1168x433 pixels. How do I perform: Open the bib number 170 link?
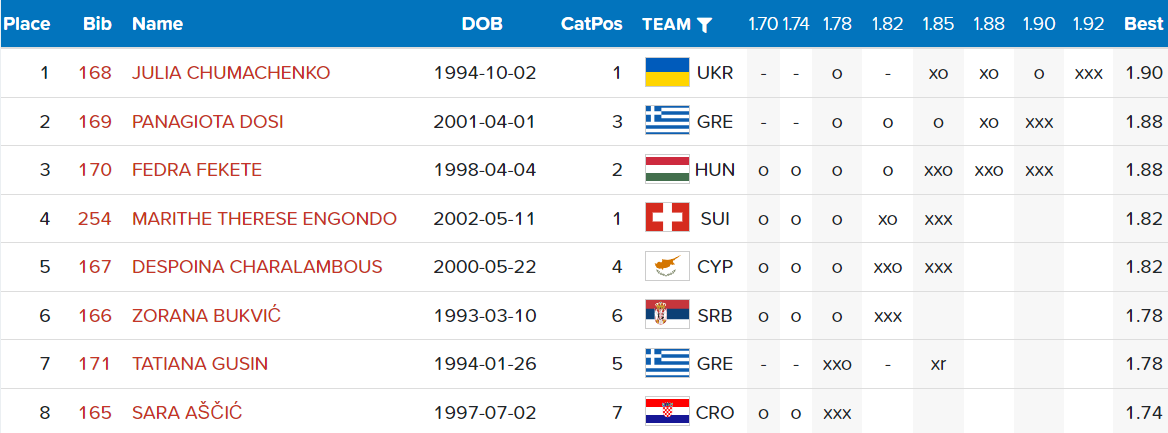pyautogui.click(x=95, y=170)
